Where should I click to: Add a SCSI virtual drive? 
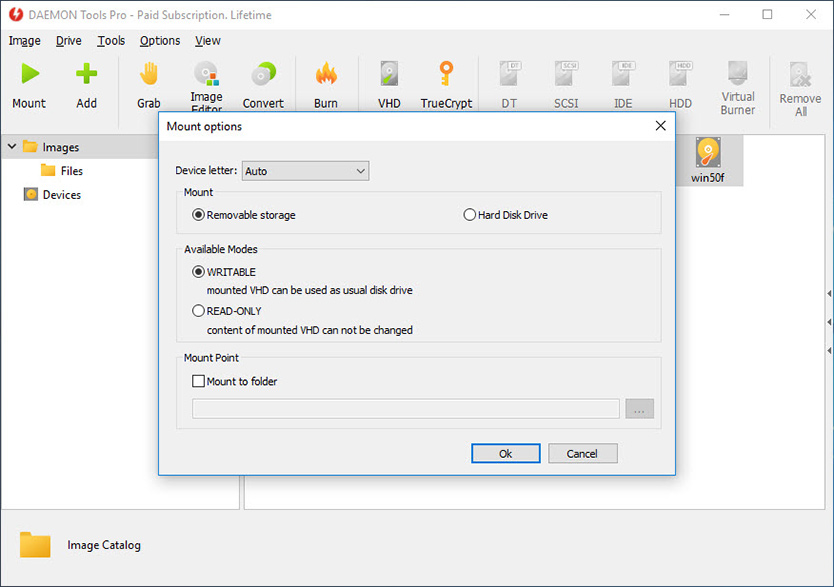pos(566,74)
